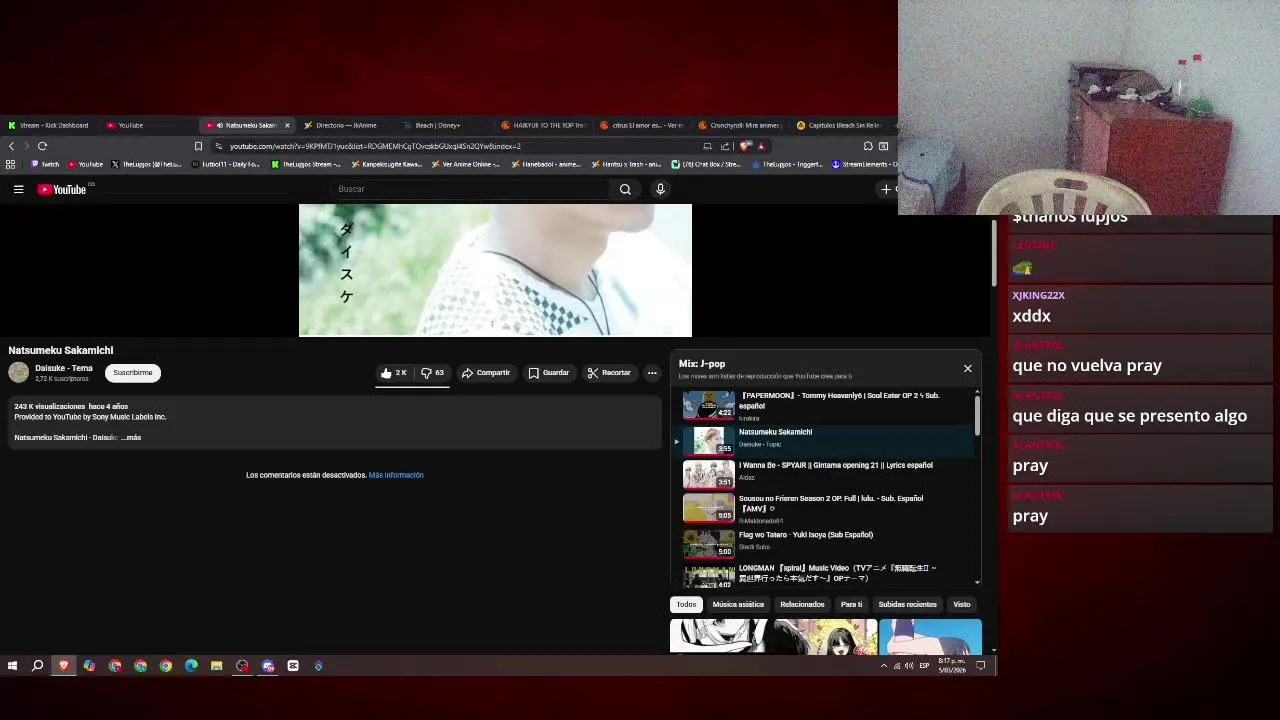This screenshot has width=1280, height=720.
Task: Select the Música asiática filter chip
Action: click(738, 604)
